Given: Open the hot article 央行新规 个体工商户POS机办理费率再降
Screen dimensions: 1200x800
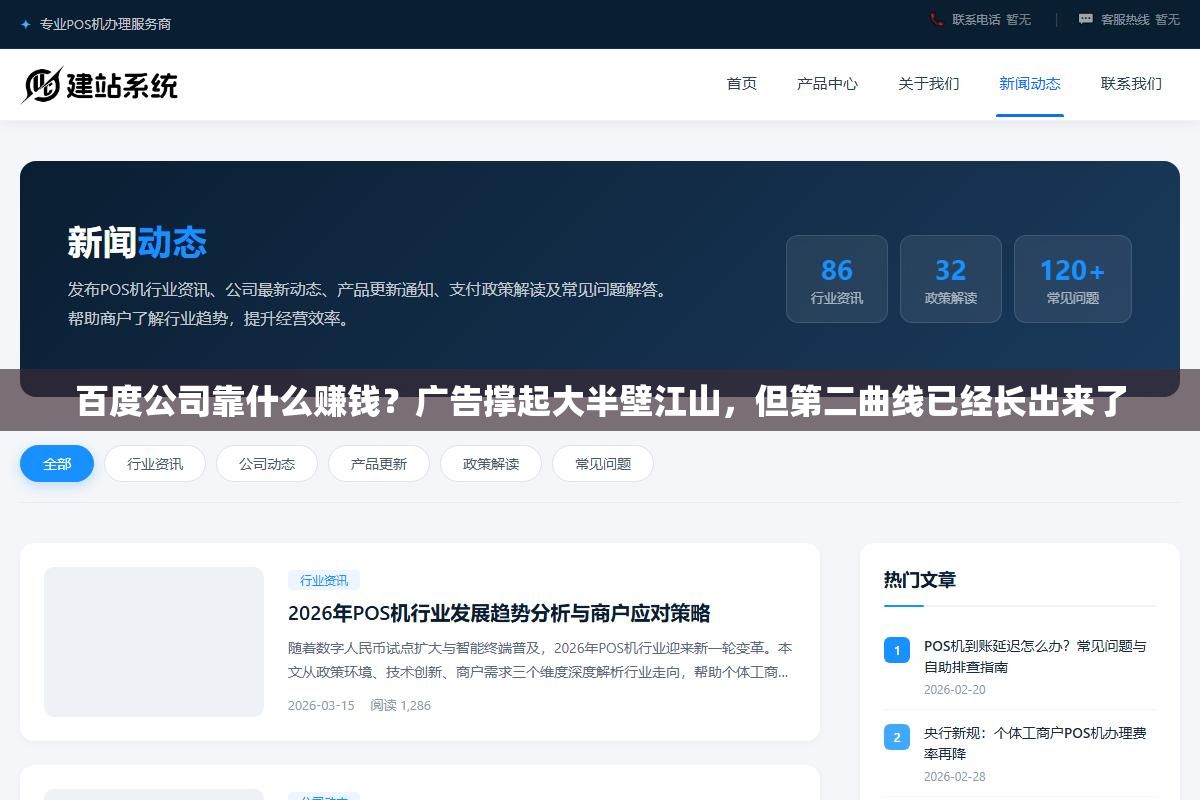Looking at the screenshot, I should 1035,743.
